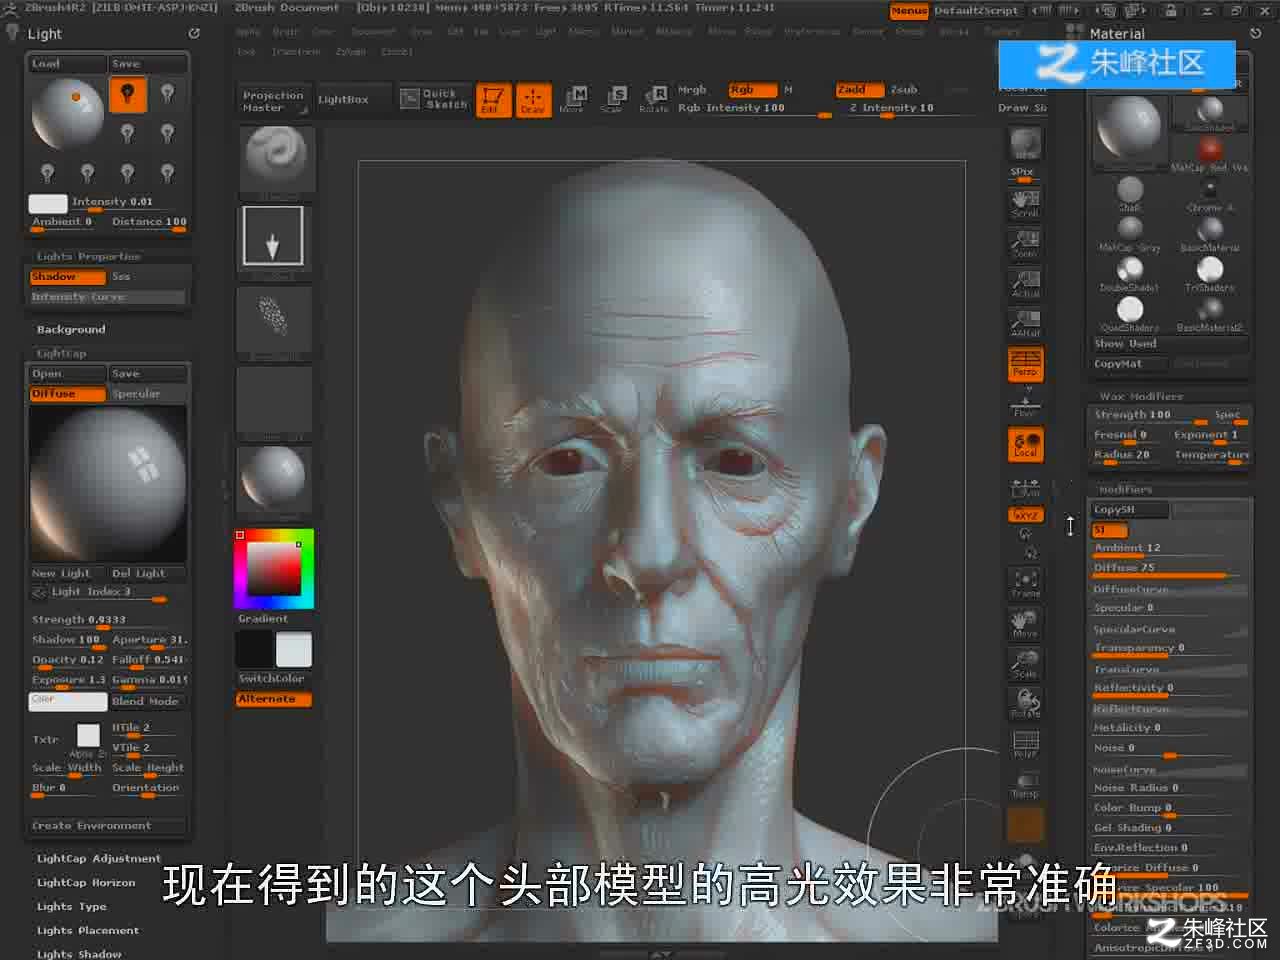Launch Projection Master
Image resolution: width=1280 pixels, height=960 pixels.
tap(273, 101)
